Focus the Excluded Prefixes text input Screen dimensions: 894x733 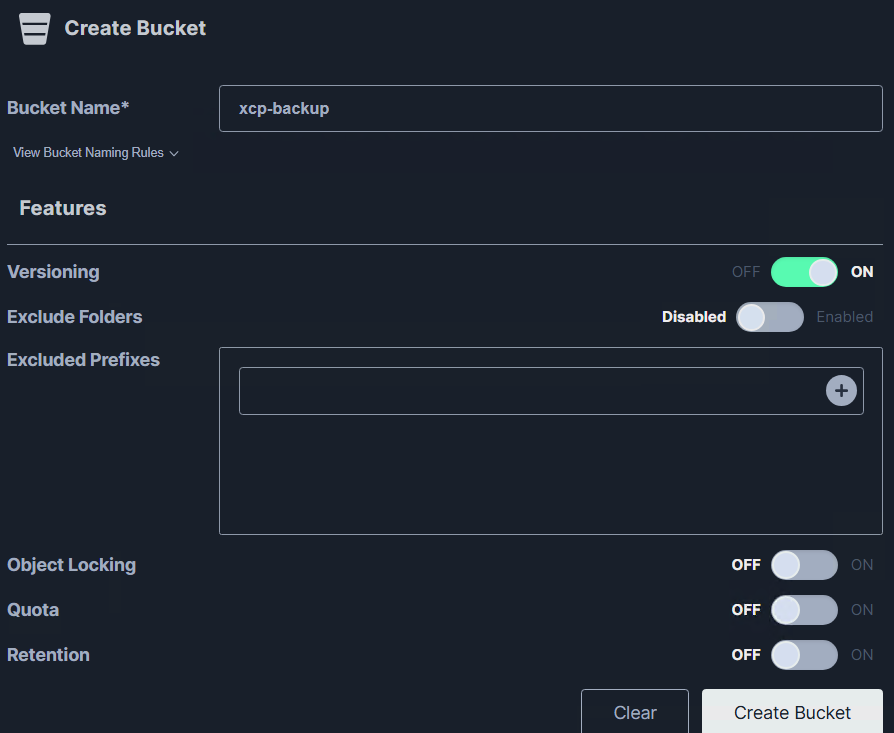point(530,391)
